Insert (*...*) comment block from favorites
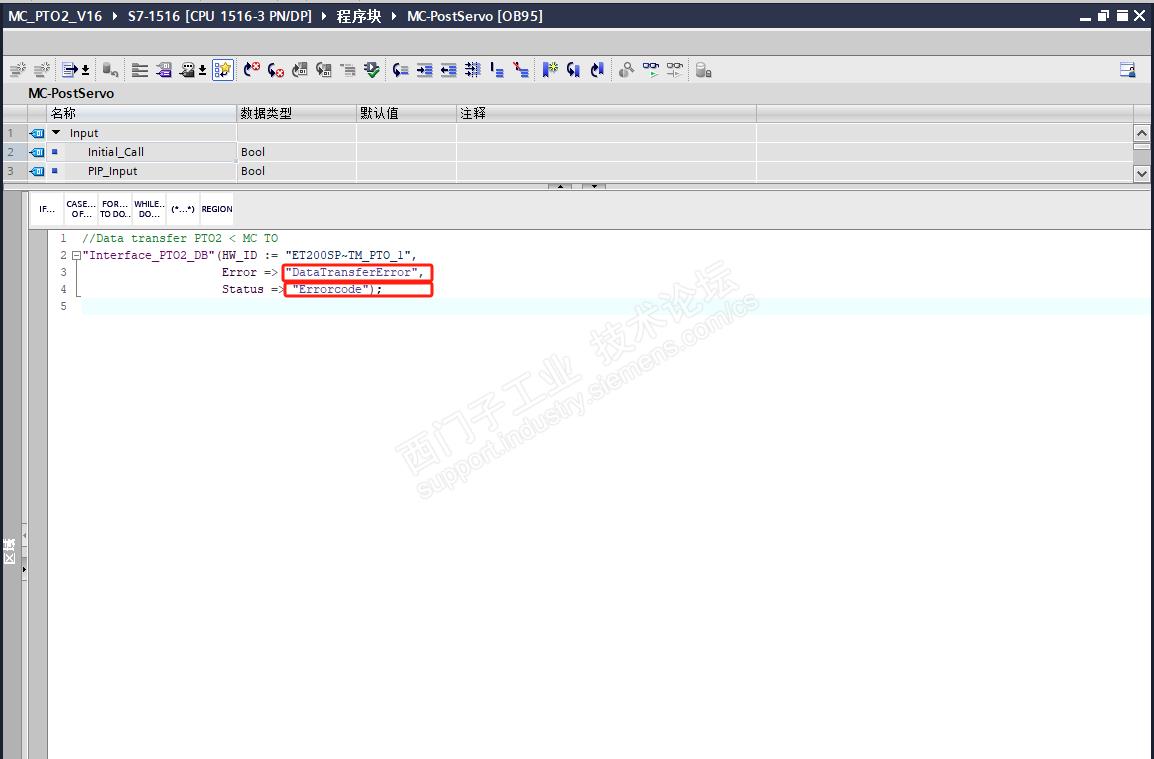1154x759 pixels. pyautogui.click(x=183, y=209)
